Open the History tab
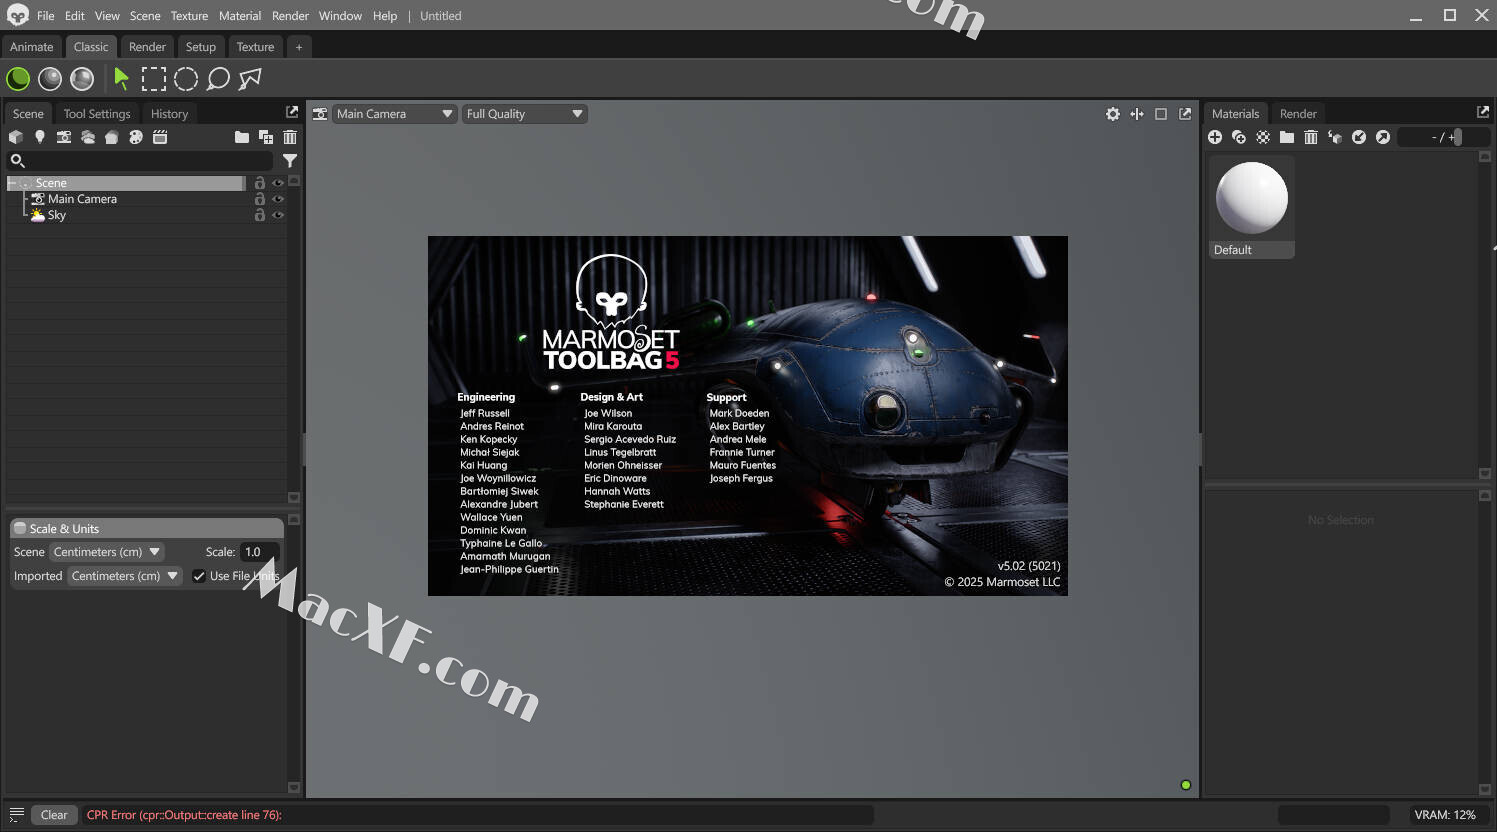The height and width of the screenshot is (832, 1497). 169,114
